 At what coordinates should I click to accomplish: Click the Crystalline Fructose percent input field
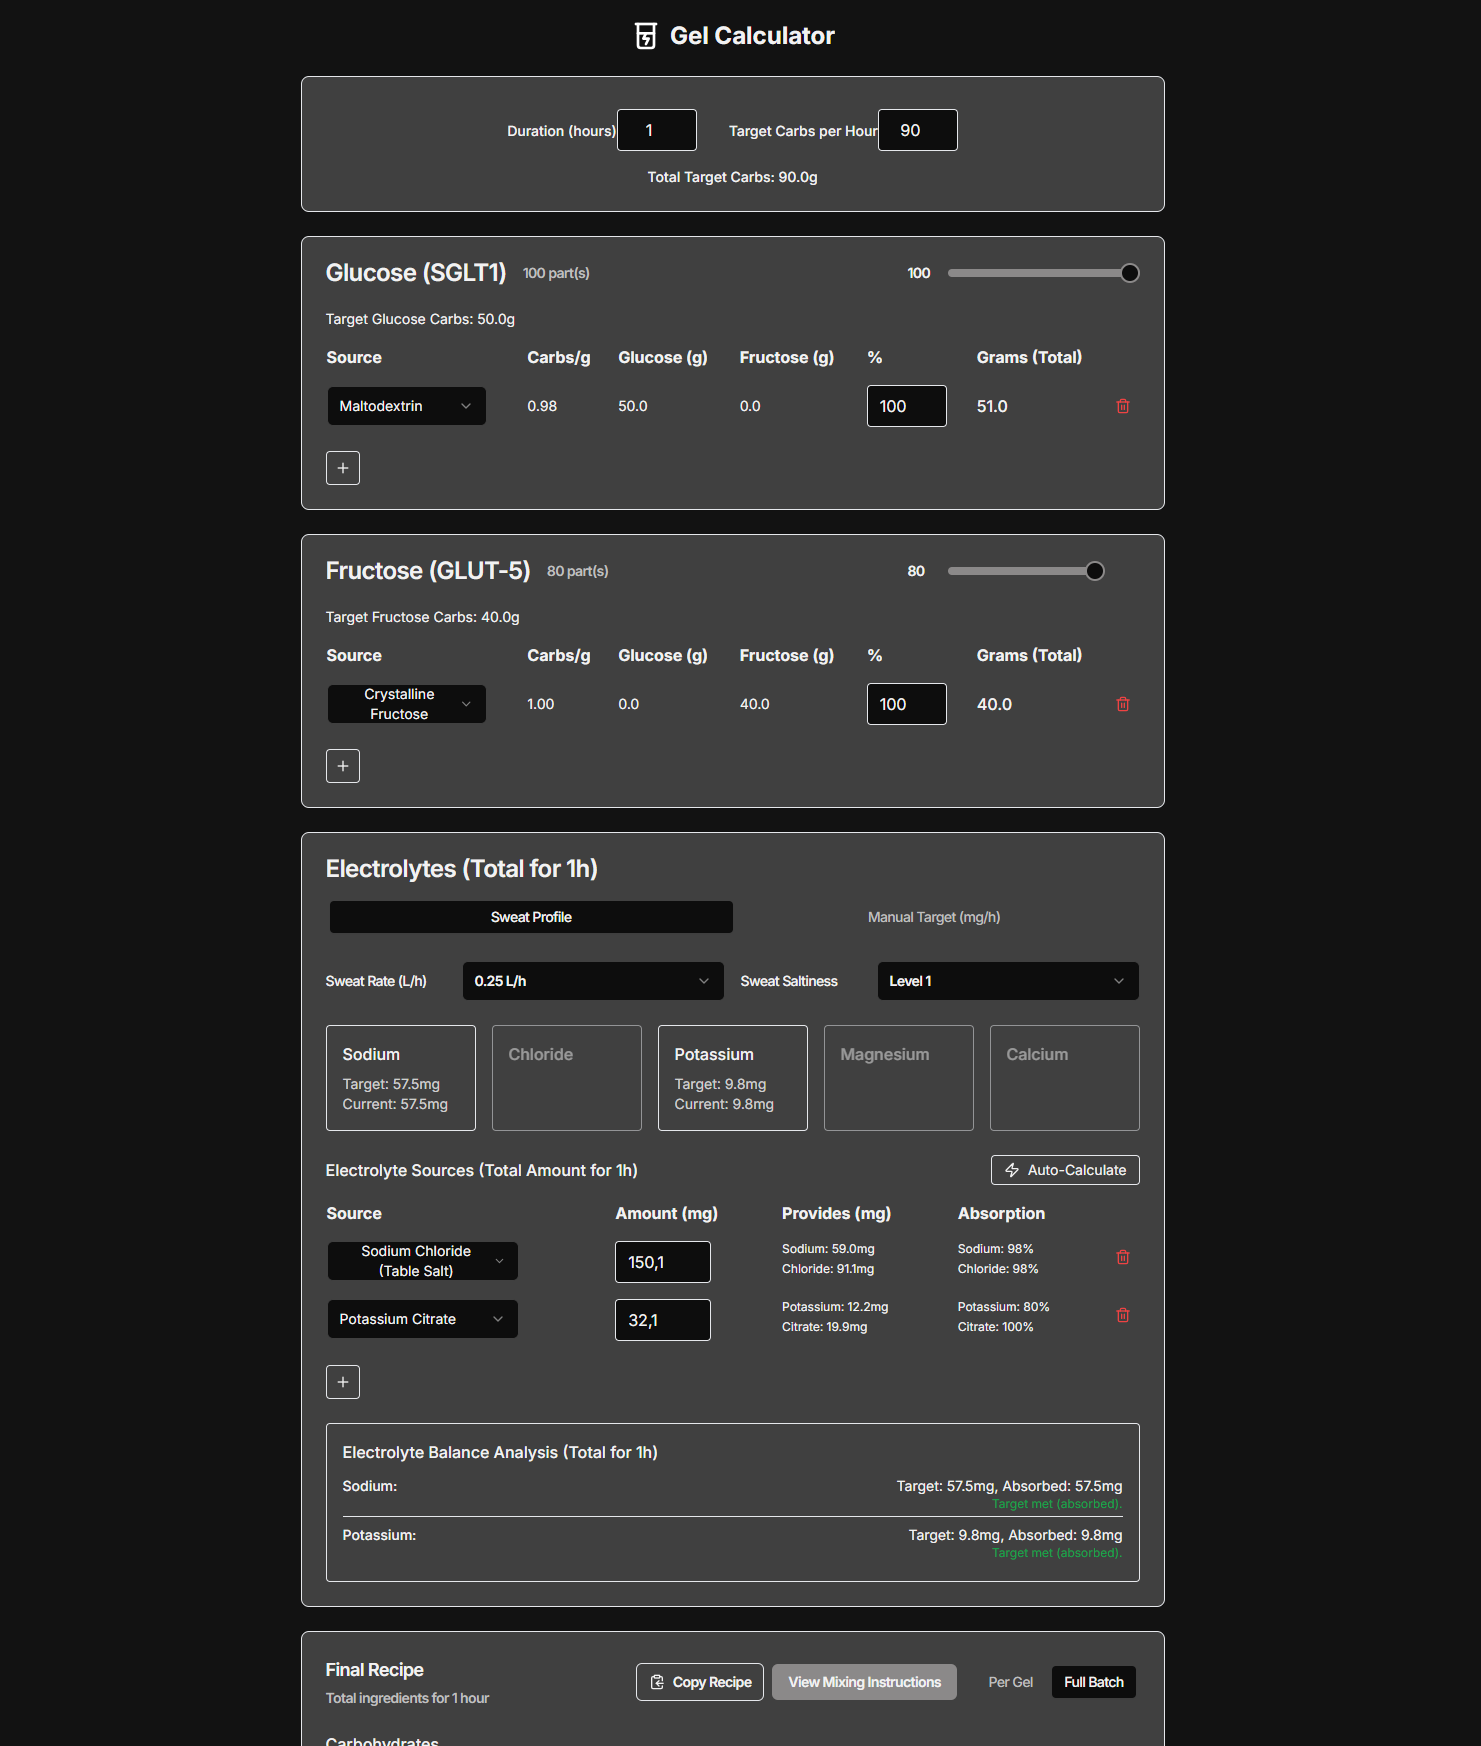click(907, 704)
